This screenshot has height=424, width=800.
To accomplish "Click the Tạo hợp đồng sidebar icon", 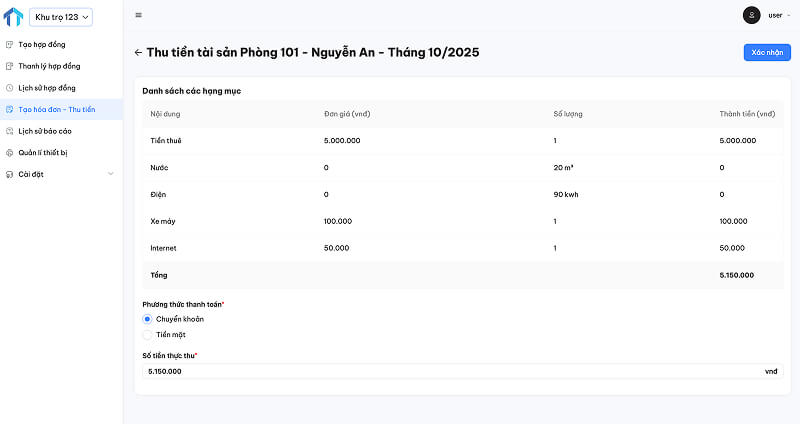I will [x=10, y=45].
